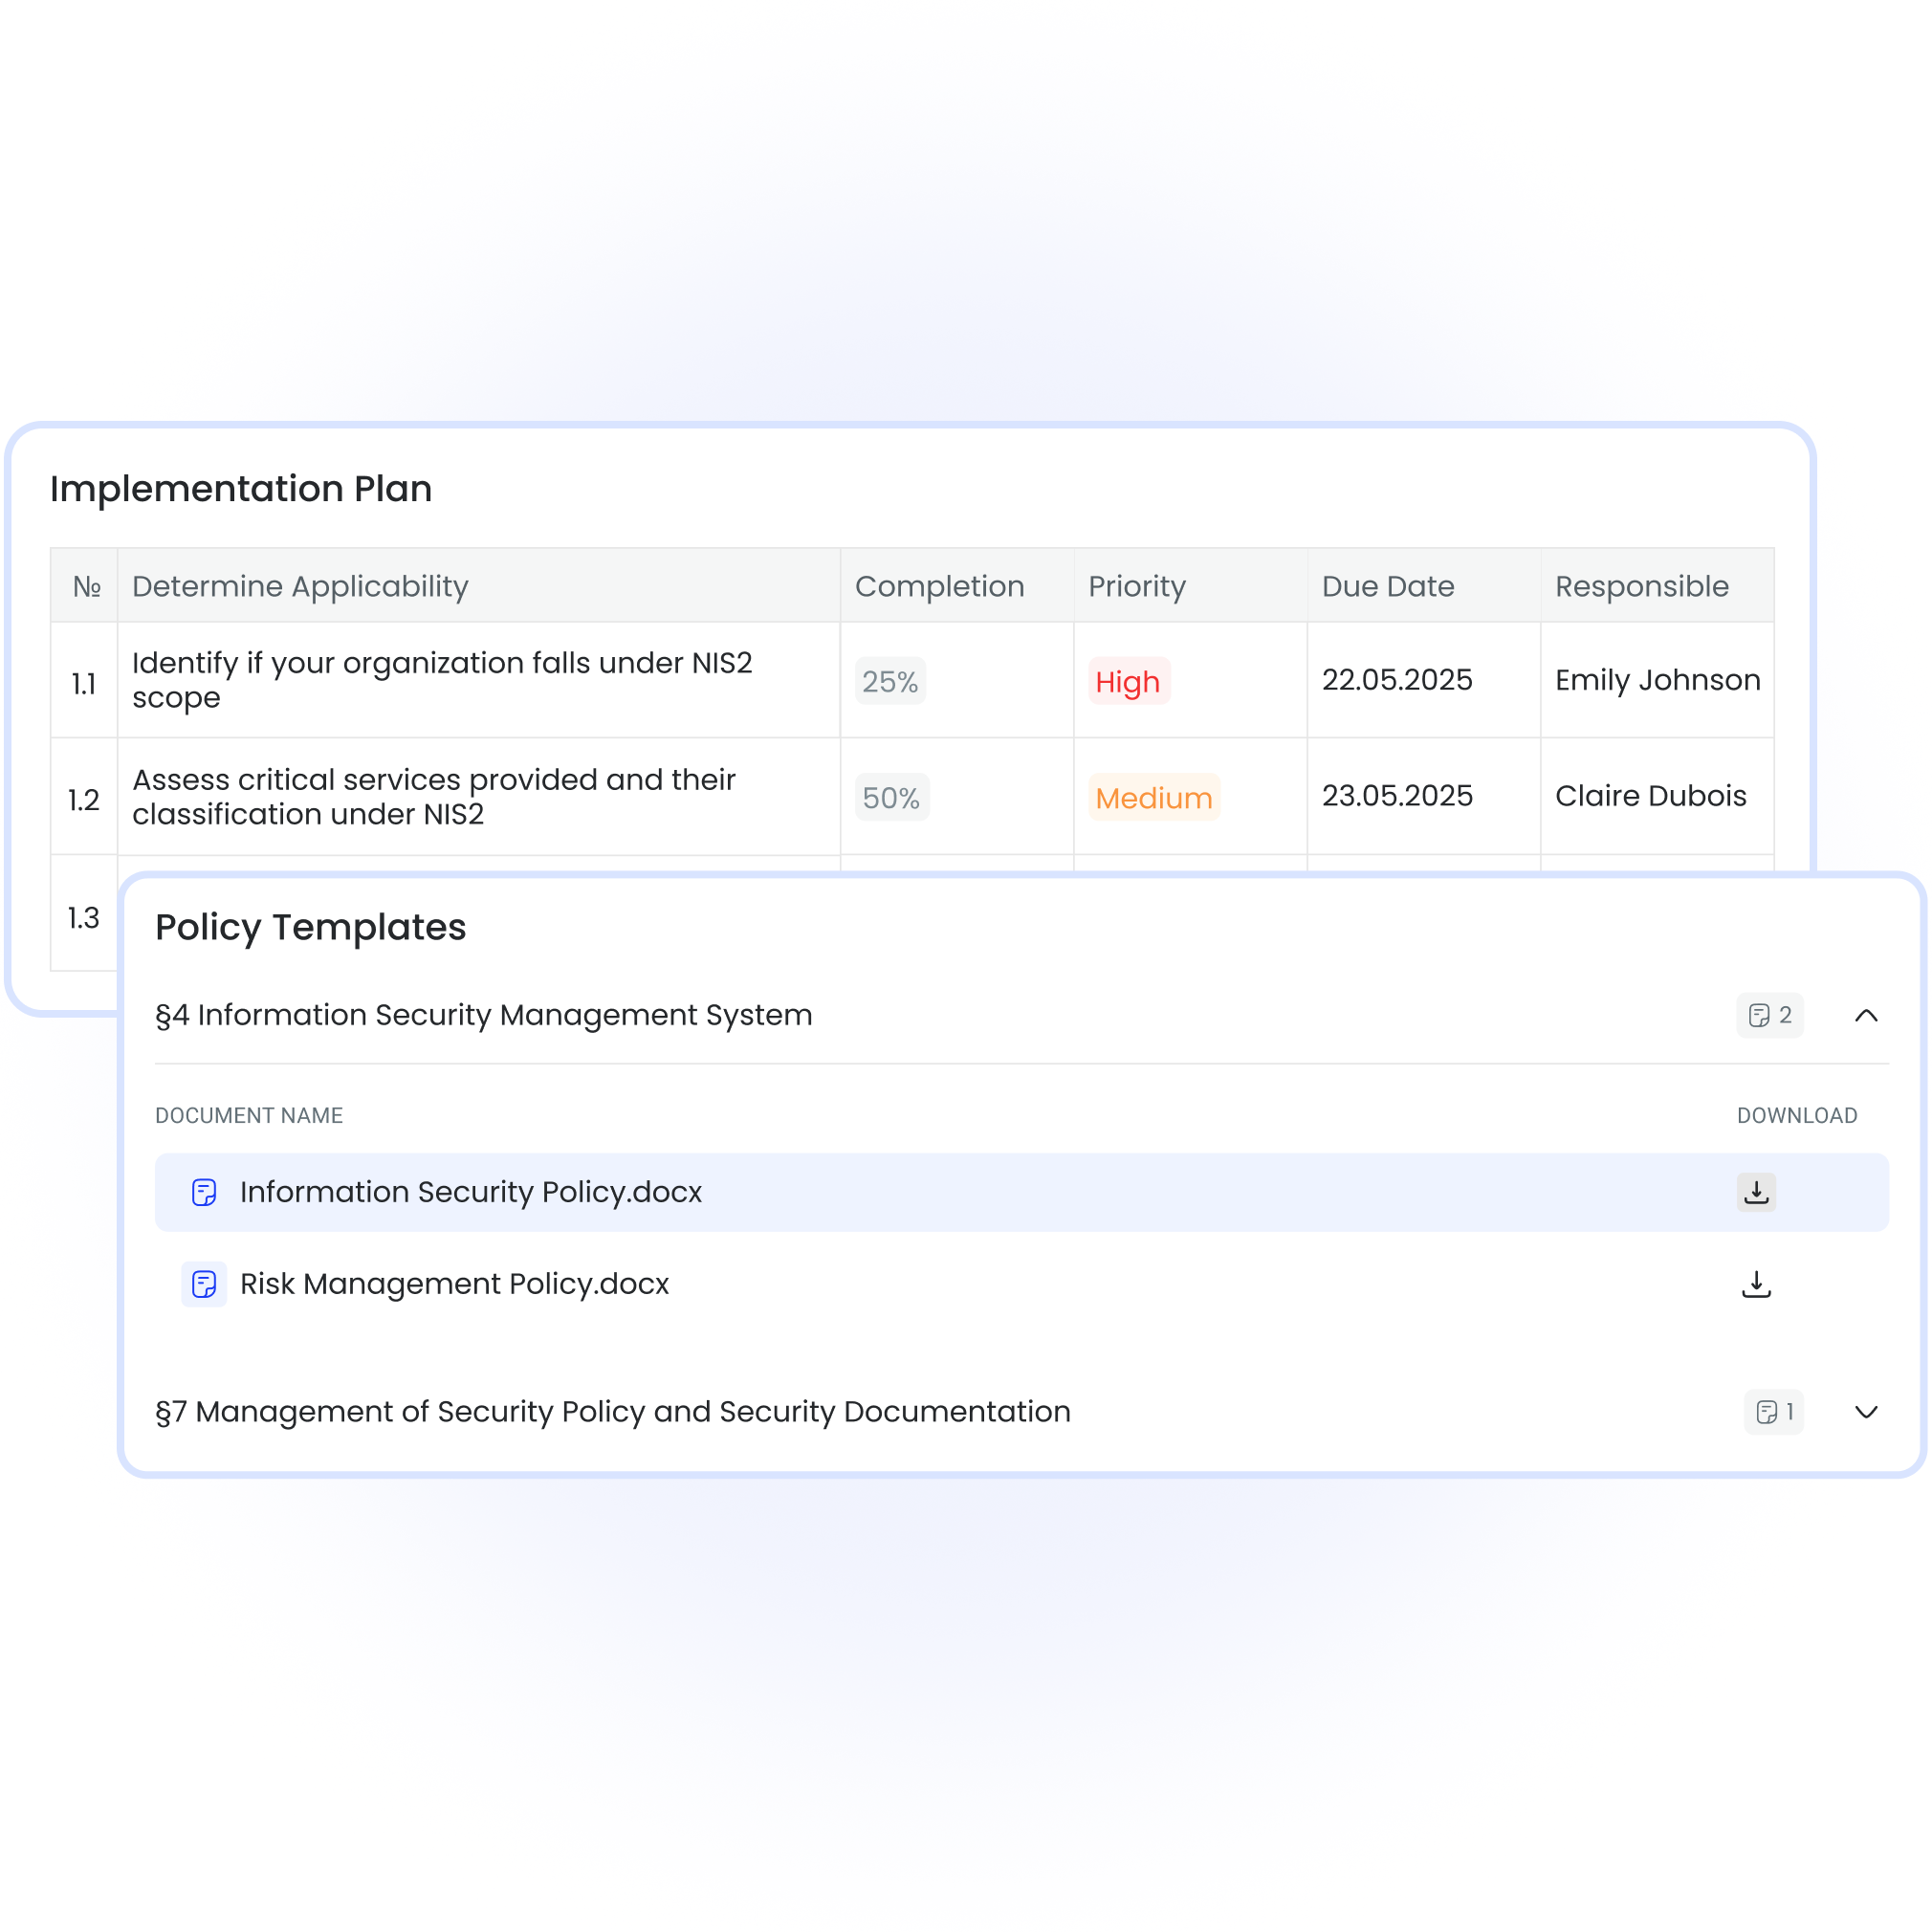The image size is (1932, 1932).
Task: Sort by the Due Date column header
Action: pyautogui.click(x=1388, y=586)
